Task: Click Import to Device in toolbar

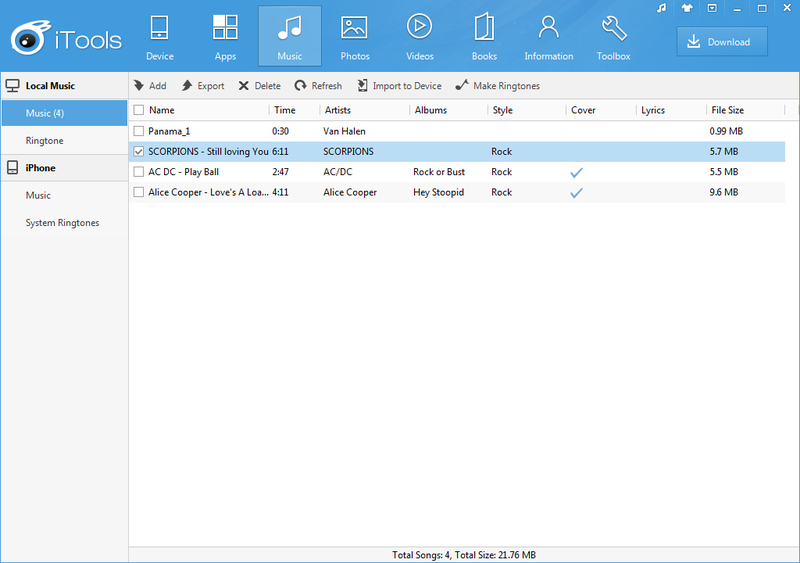Action: [x=399, y=86]
